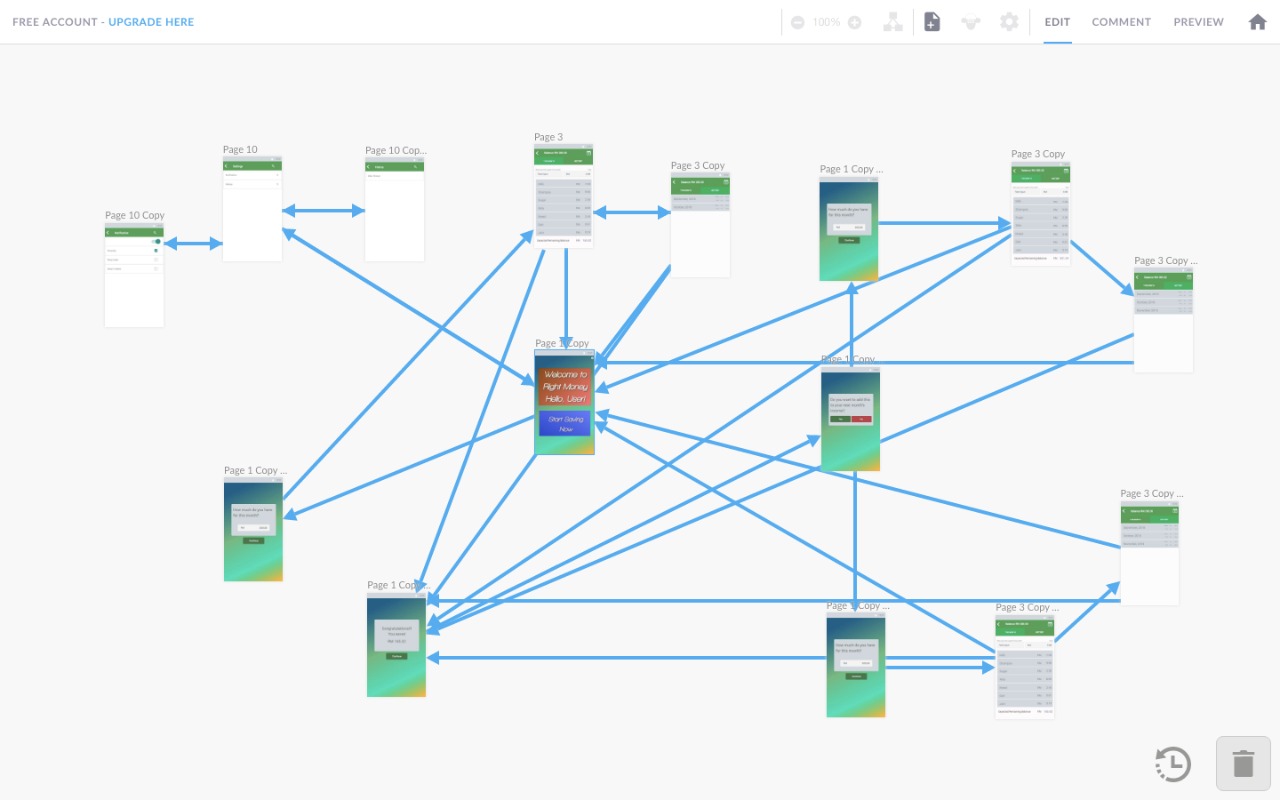
Task: Select the Congratulations screen thumbnail
Action: (396, 643)
